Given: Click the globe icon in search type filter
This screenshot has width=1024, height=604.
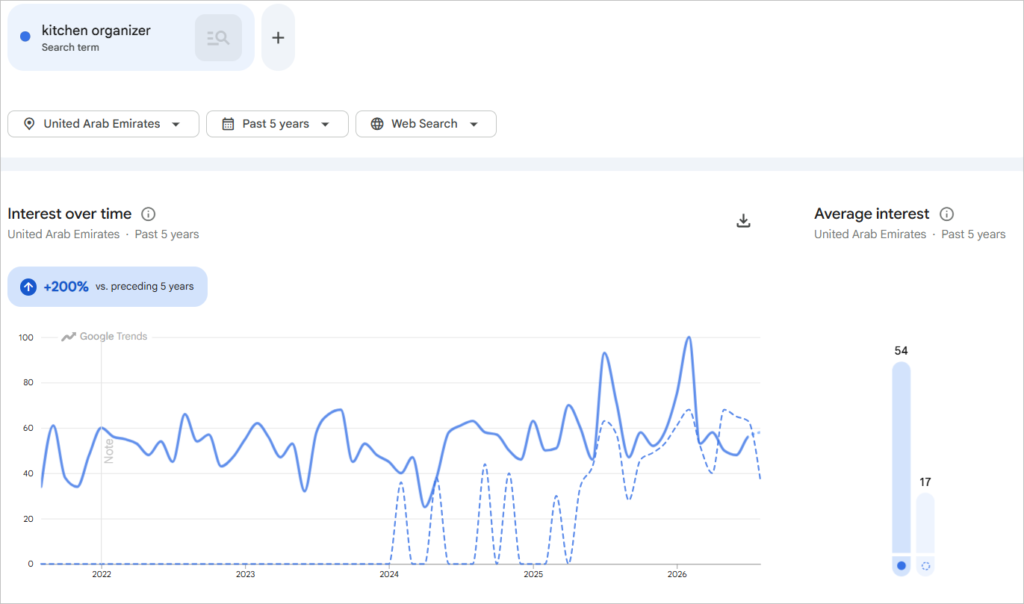Looking at the screenshot, I should coord(377,124).
